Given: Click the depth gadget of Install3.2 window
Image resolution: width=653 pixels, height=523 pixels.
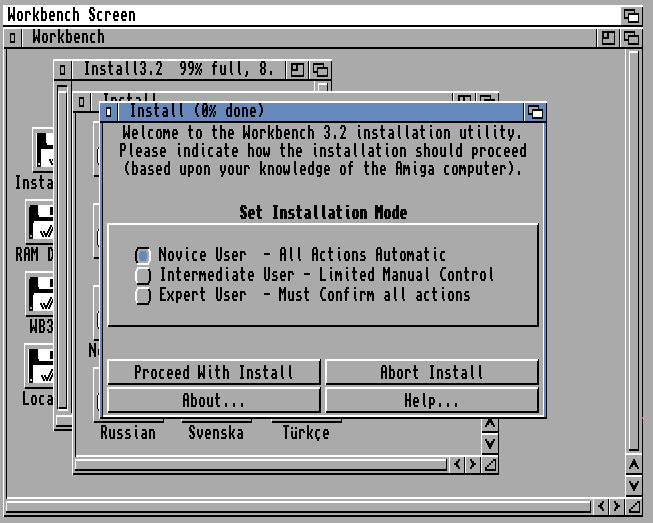Looking at the screenshot, I should click(320, 70).
